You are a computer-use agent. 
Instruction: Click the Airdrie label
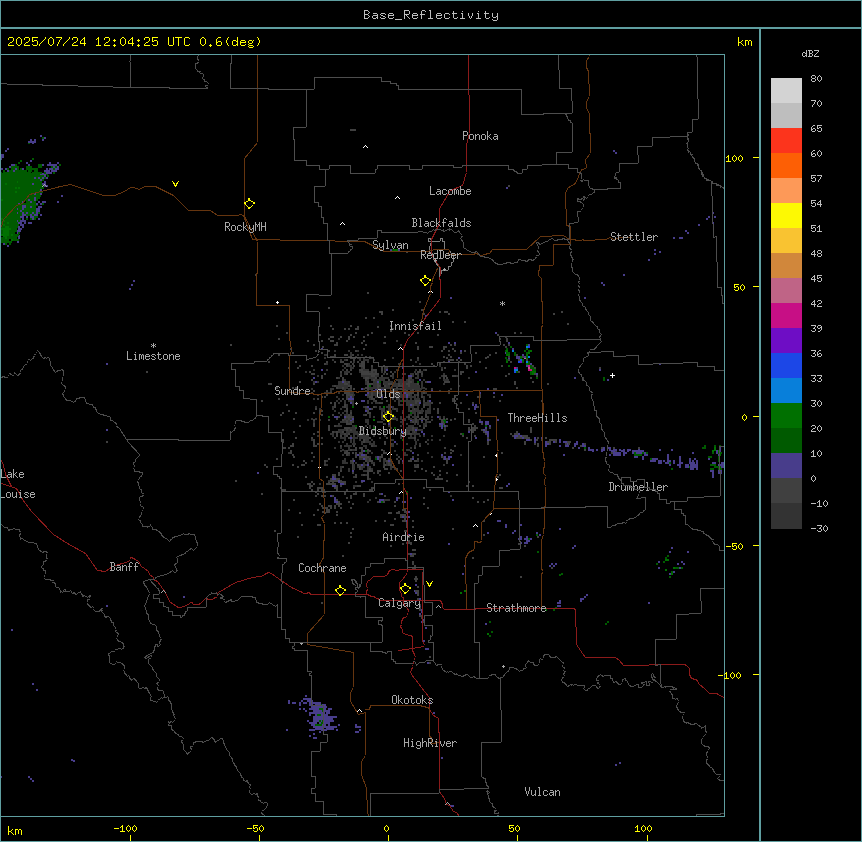coord(404,537)
